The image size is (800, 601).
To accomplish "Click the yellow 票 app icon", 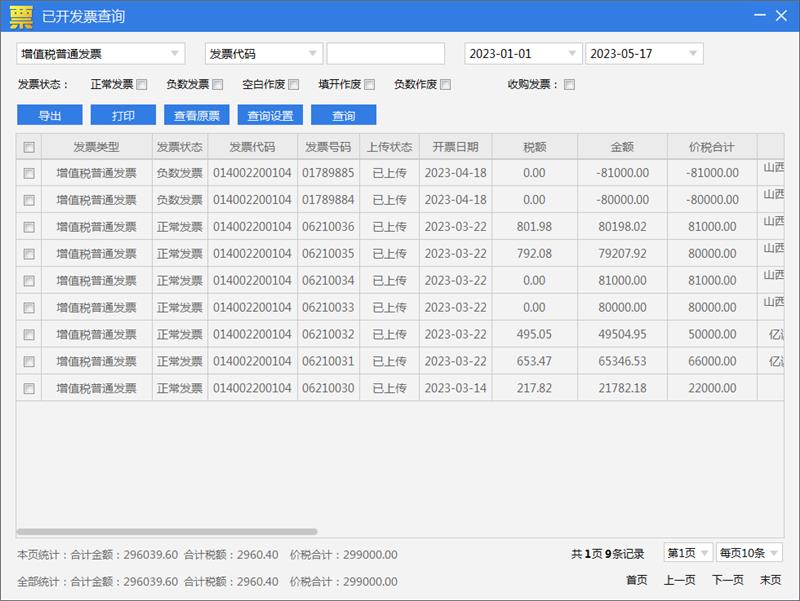I will 20,17.
